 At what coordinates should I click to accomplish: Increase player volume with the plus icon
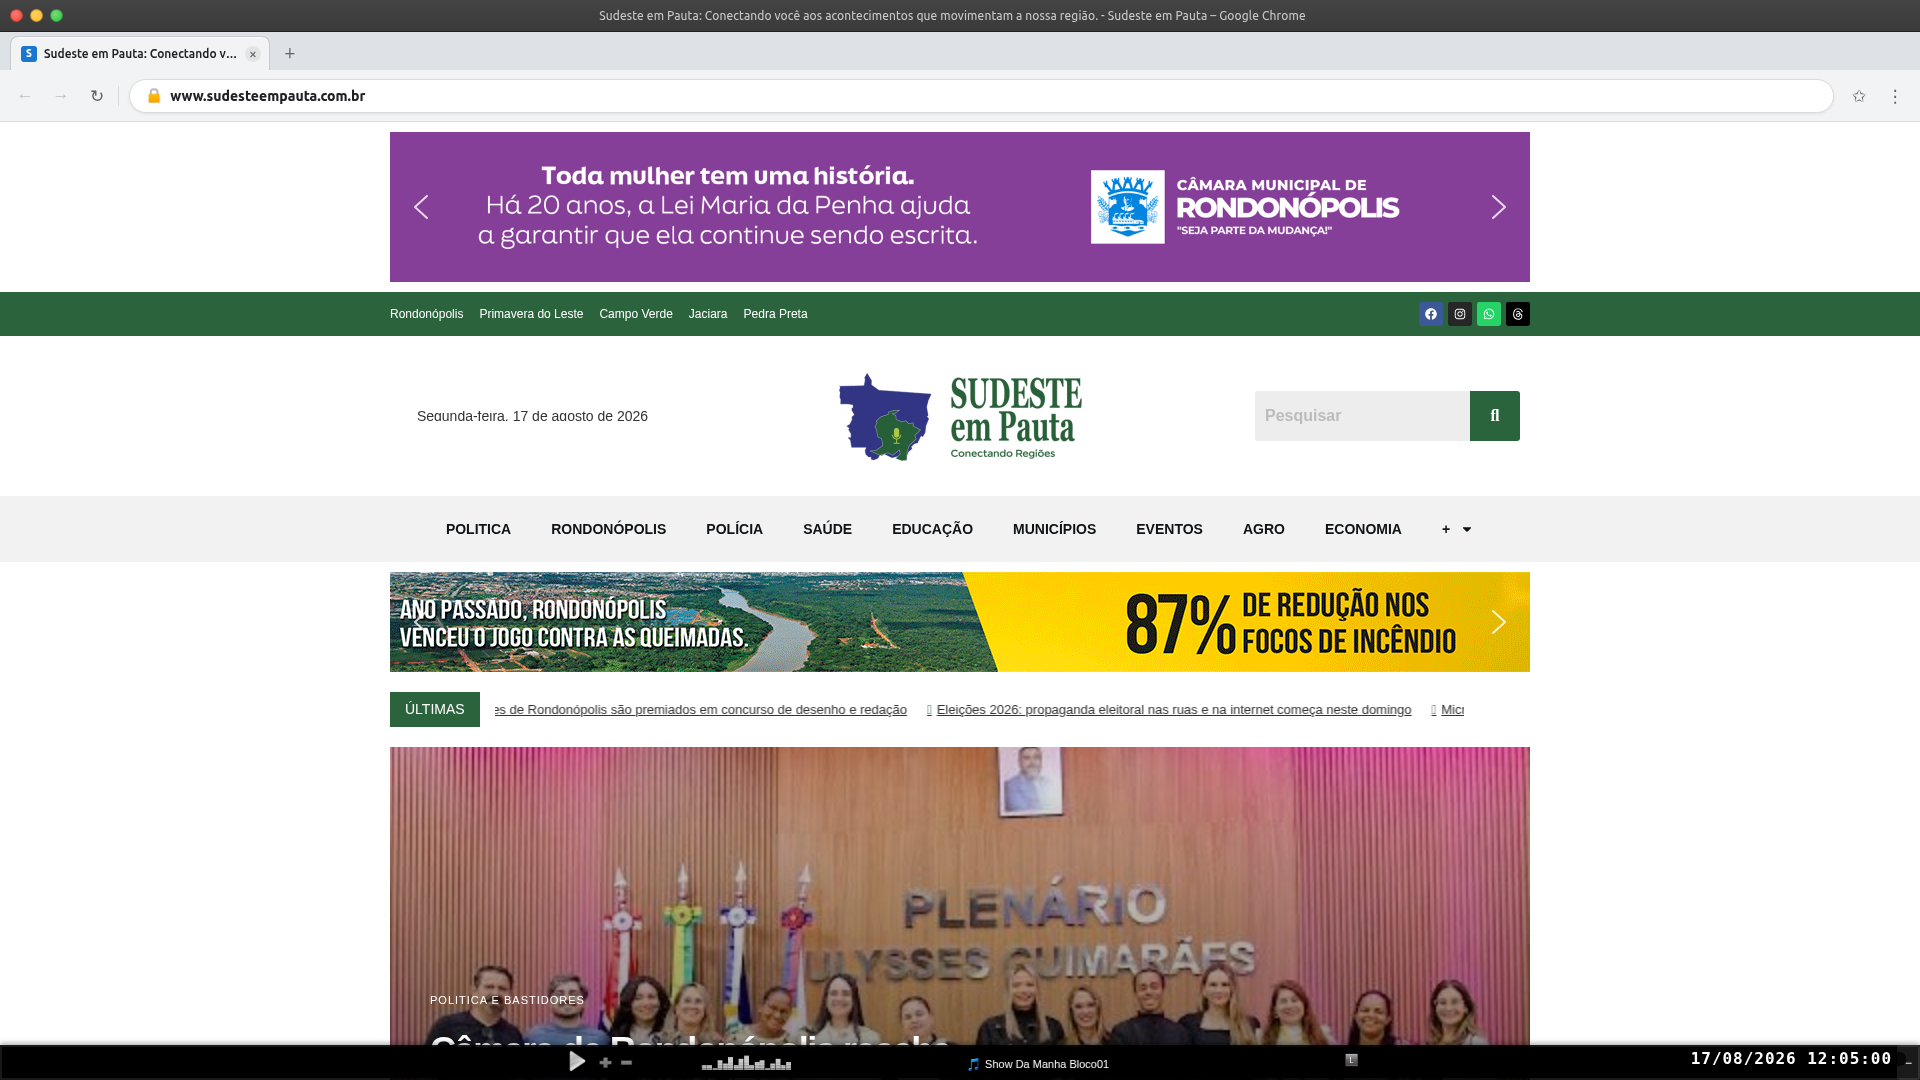[x=605, y=1062]
